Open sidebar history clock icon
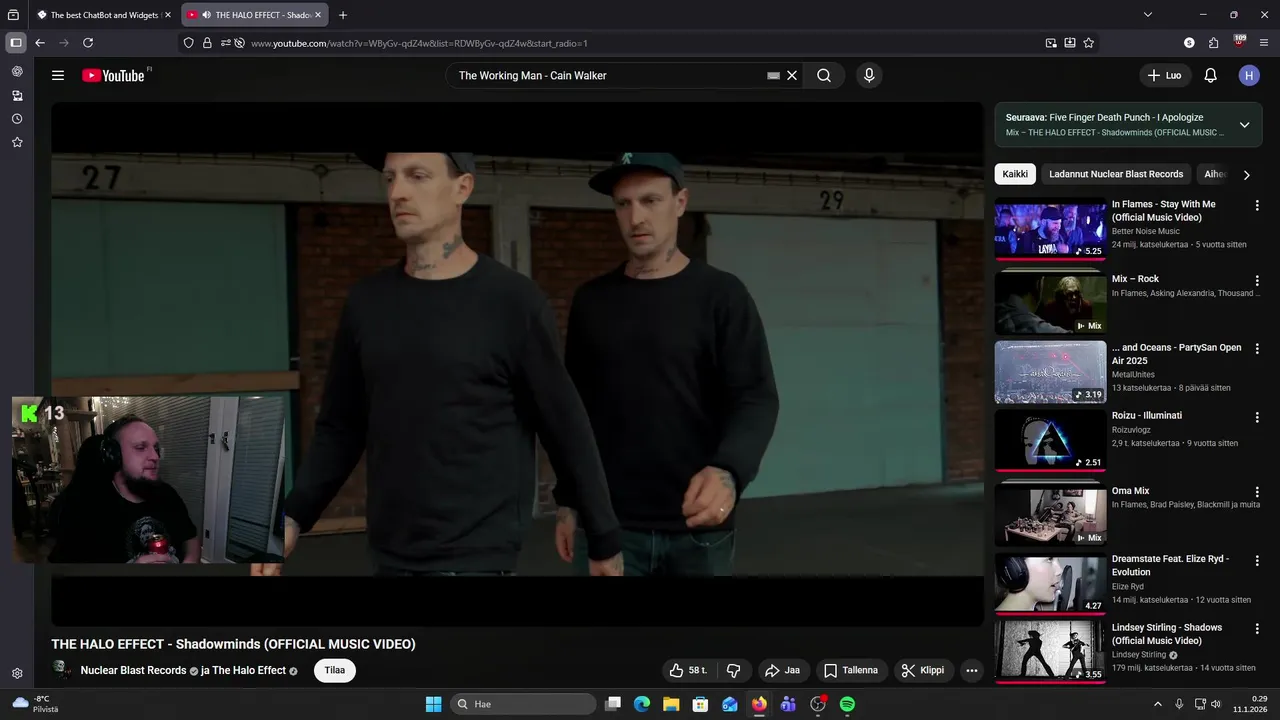The height and width of the screenshot is (720, 1280). point(17,119)
